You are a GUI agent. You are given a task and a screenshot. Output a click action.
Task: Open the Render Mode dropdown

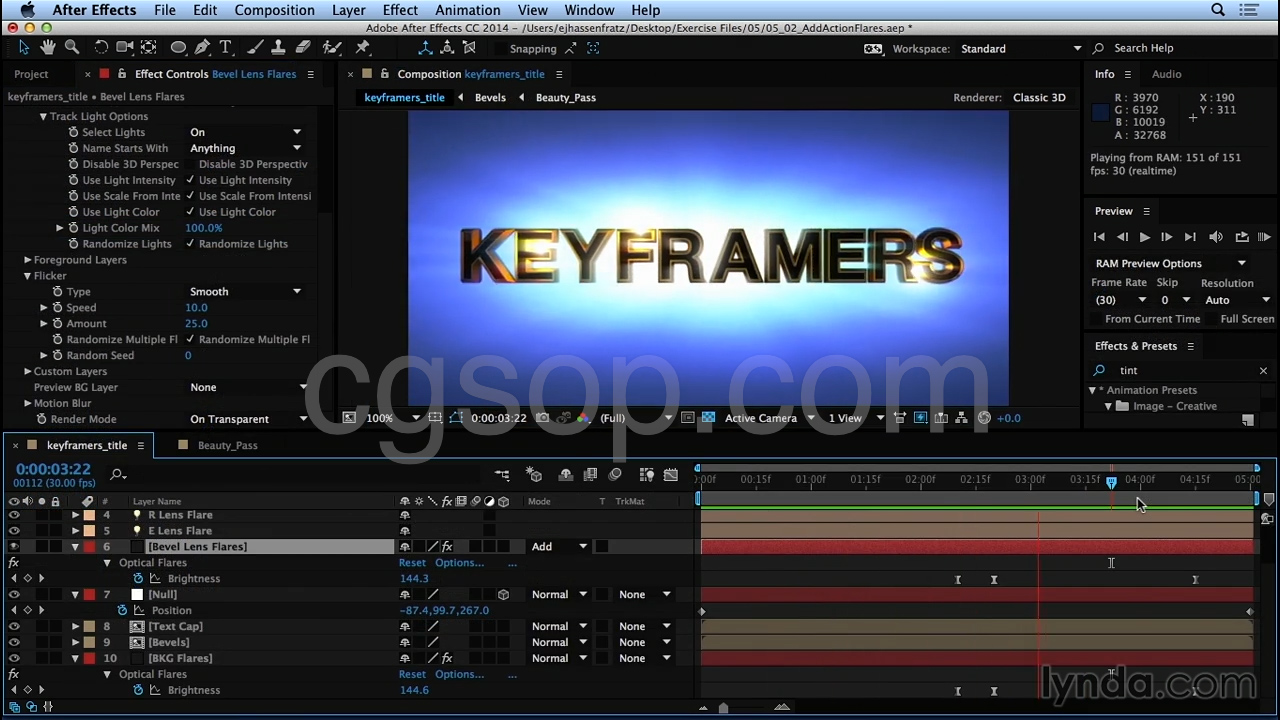click(248, 419)
